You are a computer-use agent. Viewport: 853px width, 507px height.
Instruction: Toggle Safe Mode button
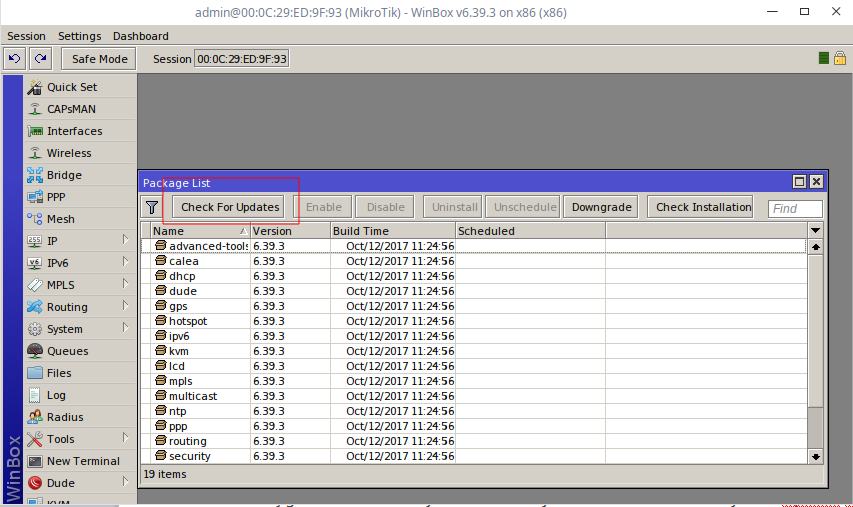click(99, 59)
